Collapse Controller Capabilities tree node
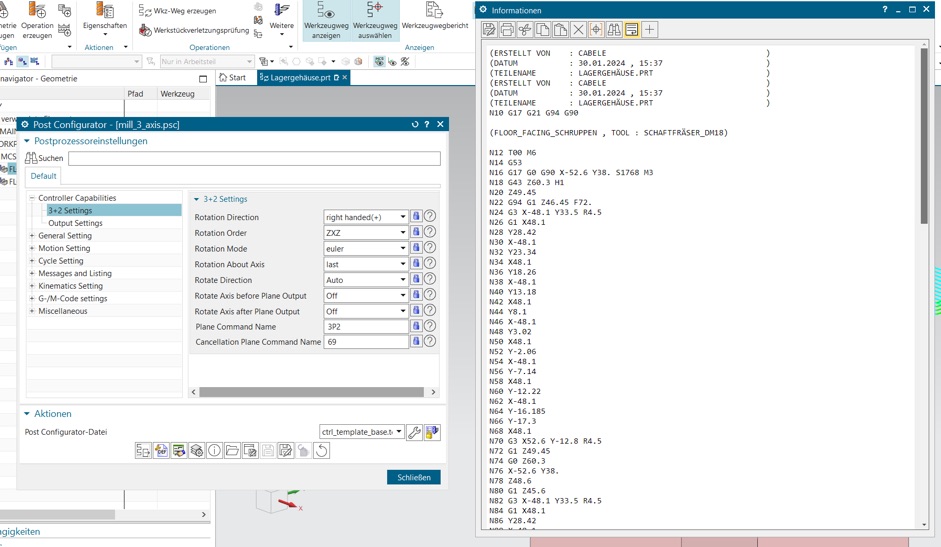 (x=32, y=198)
